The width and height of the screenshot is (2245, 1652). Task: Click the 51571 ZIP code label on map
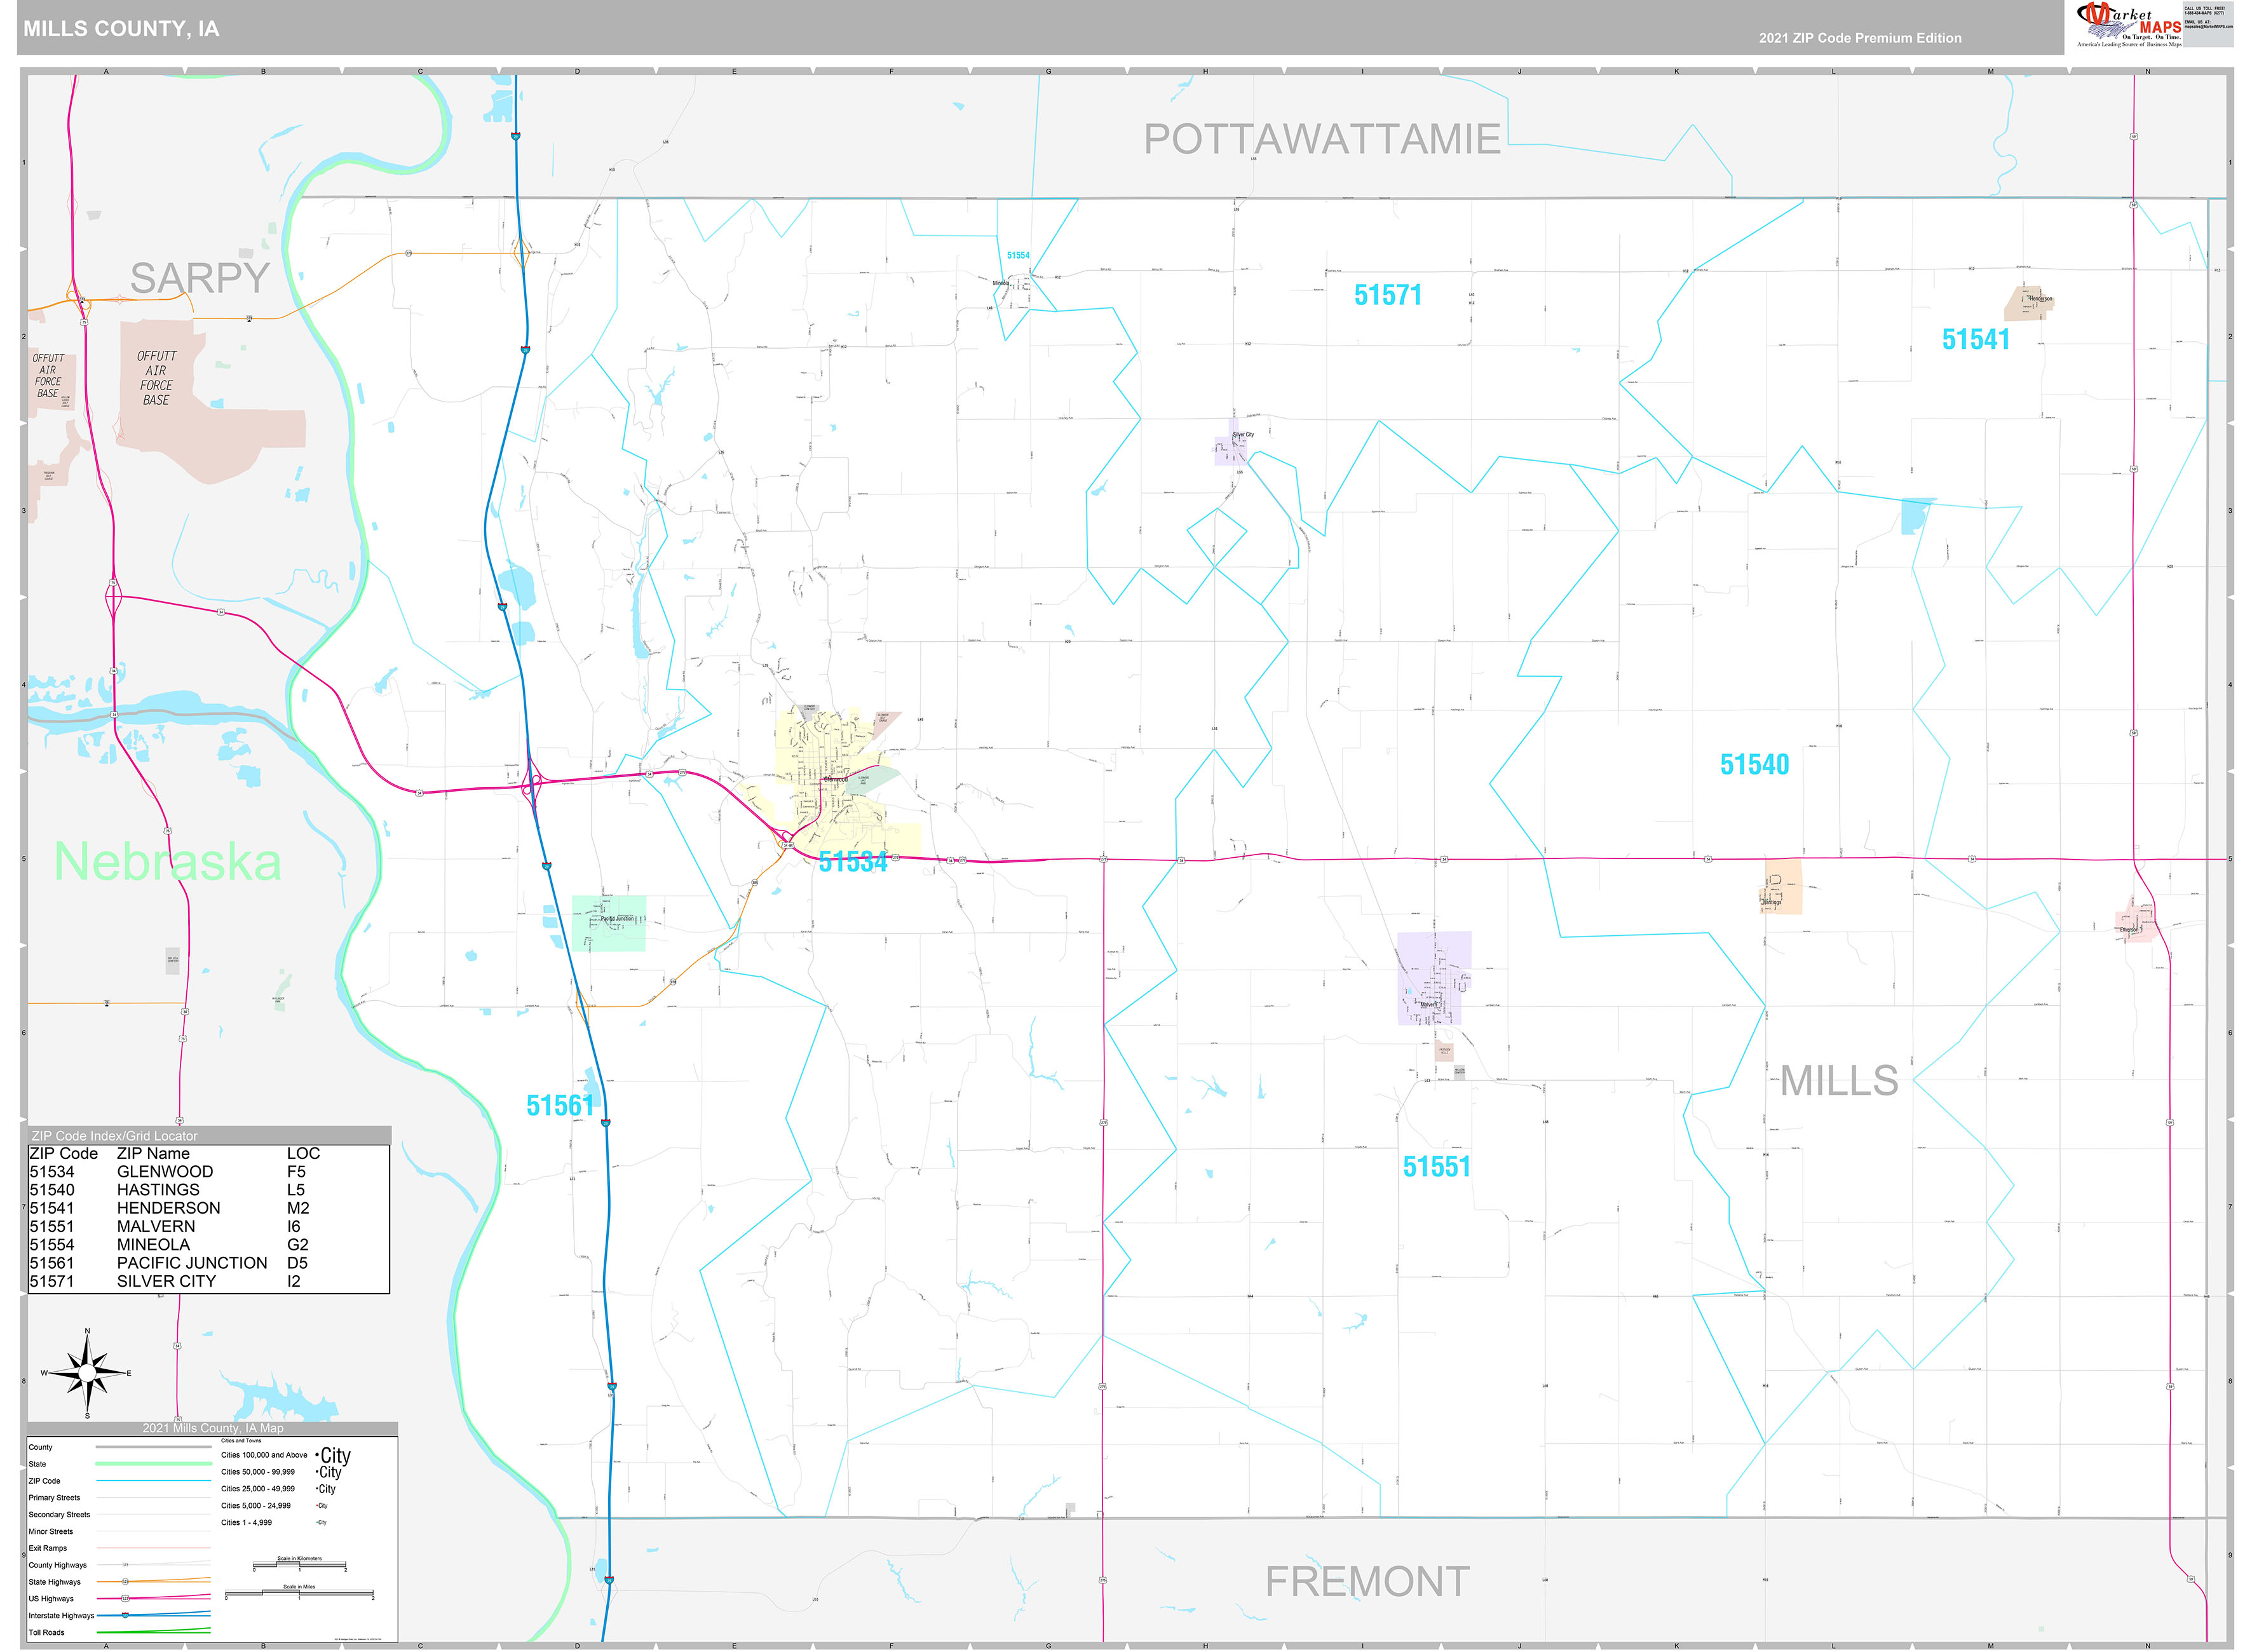click(x=1387, y=295)
